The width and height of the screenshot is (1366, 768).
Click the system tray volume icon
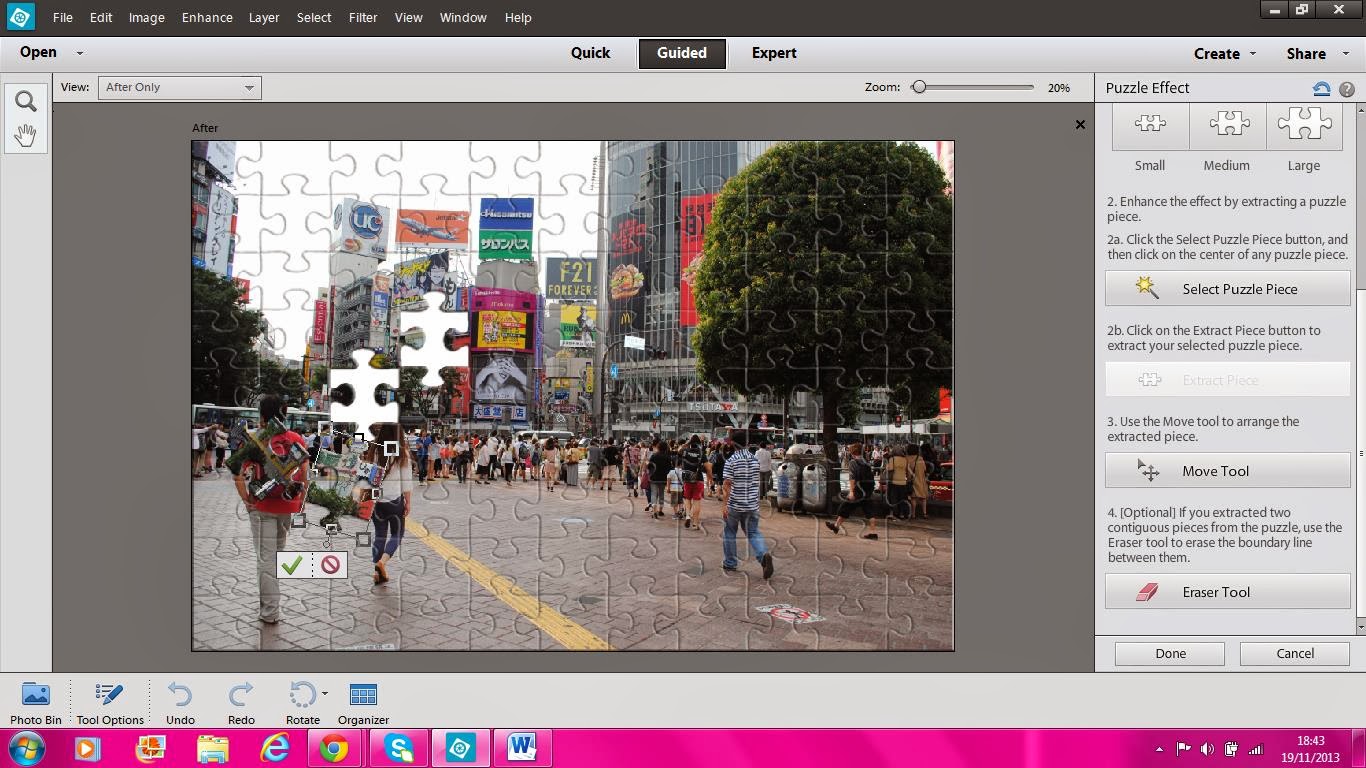[1208, 749]
